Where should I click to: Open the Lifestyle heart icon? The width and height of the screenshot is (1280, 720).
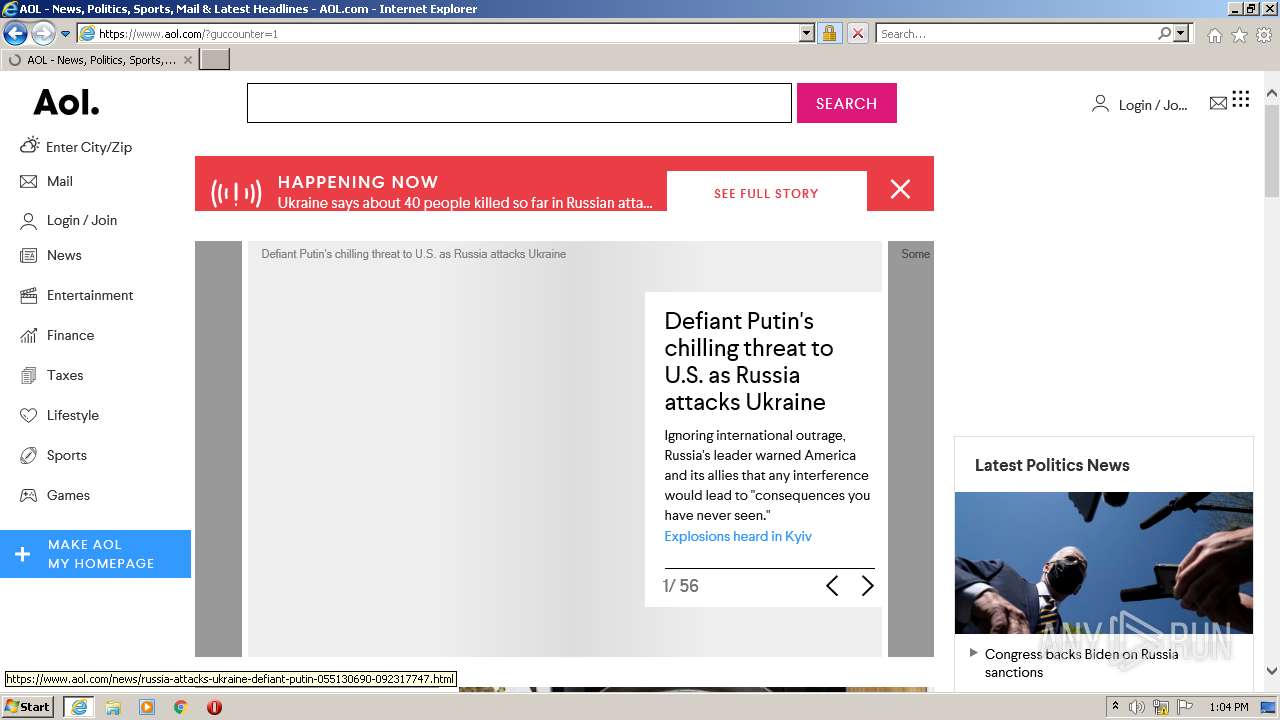coord(28,416)
